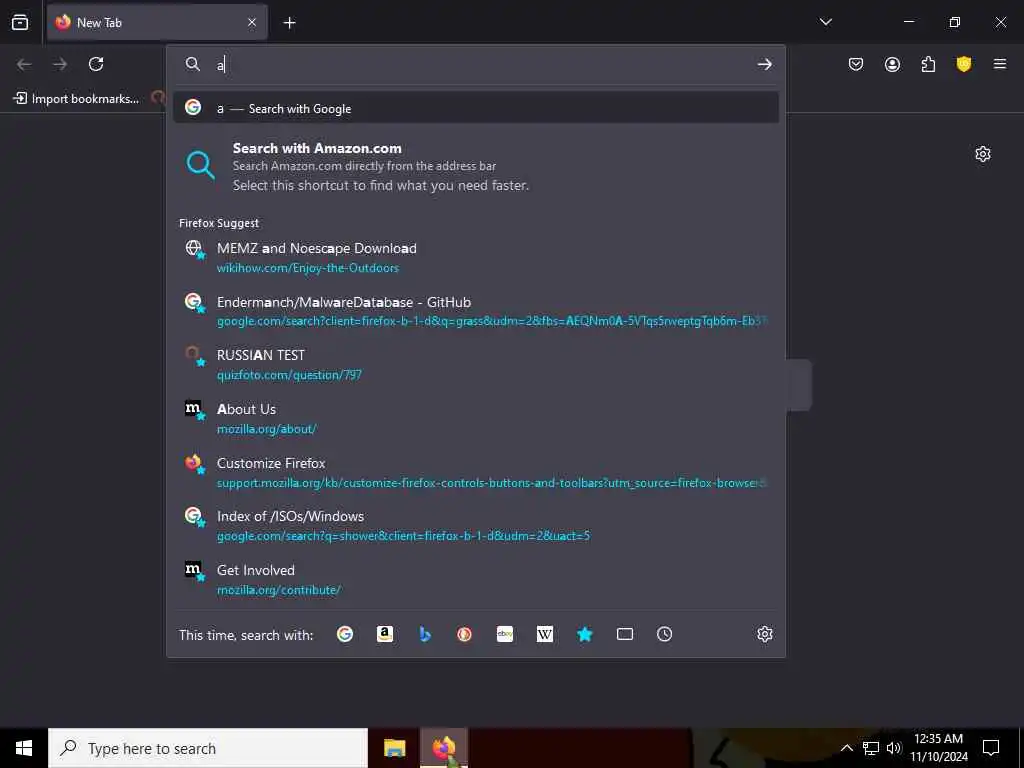The height and width of the screenshot is (768, 1024).
Task: Click wikihow.com/Enjoy-the-Outdoors URL
Action: (308, 268)
